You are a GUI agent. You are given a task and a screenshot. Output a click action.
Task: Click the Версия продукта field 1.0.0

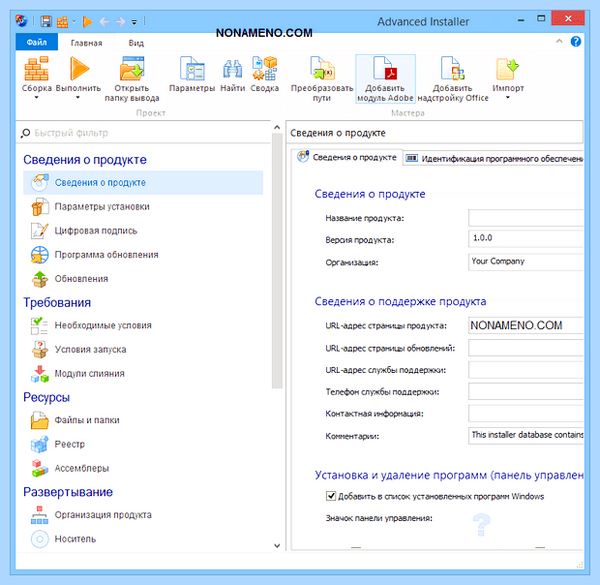tap(526, 239)
